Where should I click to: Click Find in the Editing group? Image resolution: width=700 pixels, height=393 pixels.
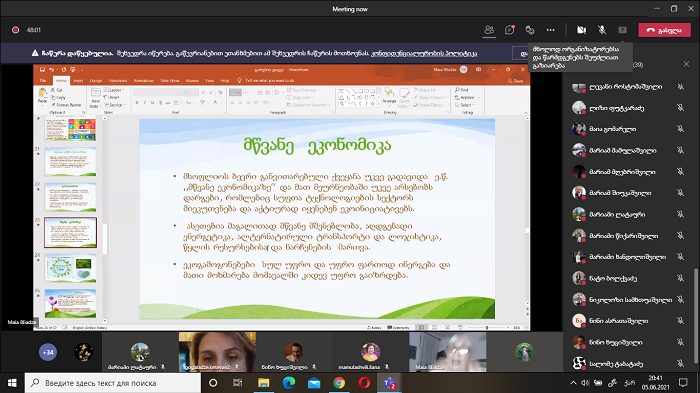(x=462, y=90)
